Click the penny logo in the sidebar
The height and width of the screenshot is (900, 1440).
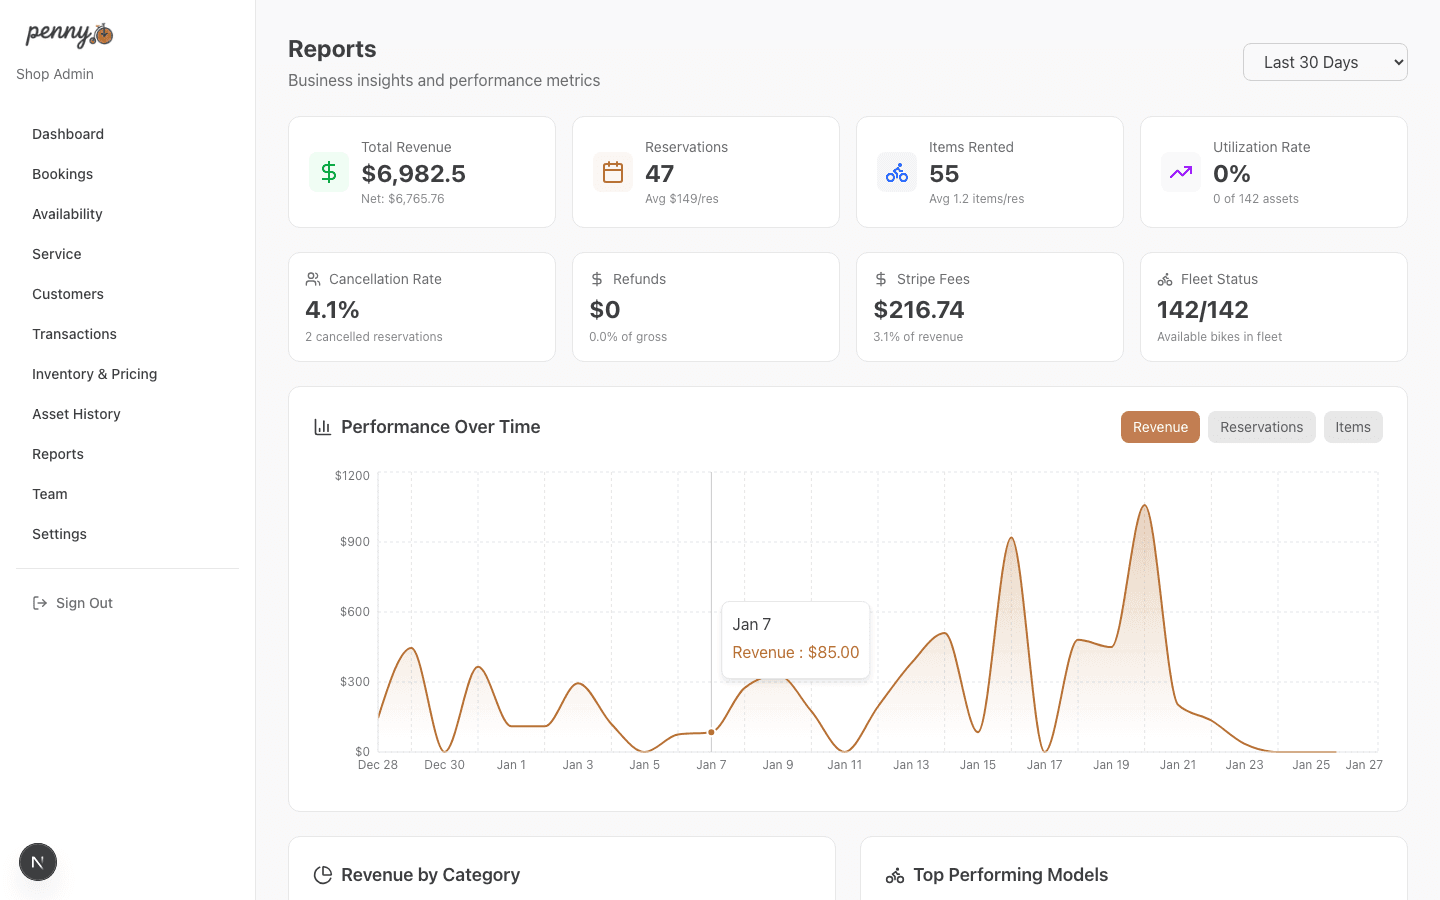click(x=66, y=34)
